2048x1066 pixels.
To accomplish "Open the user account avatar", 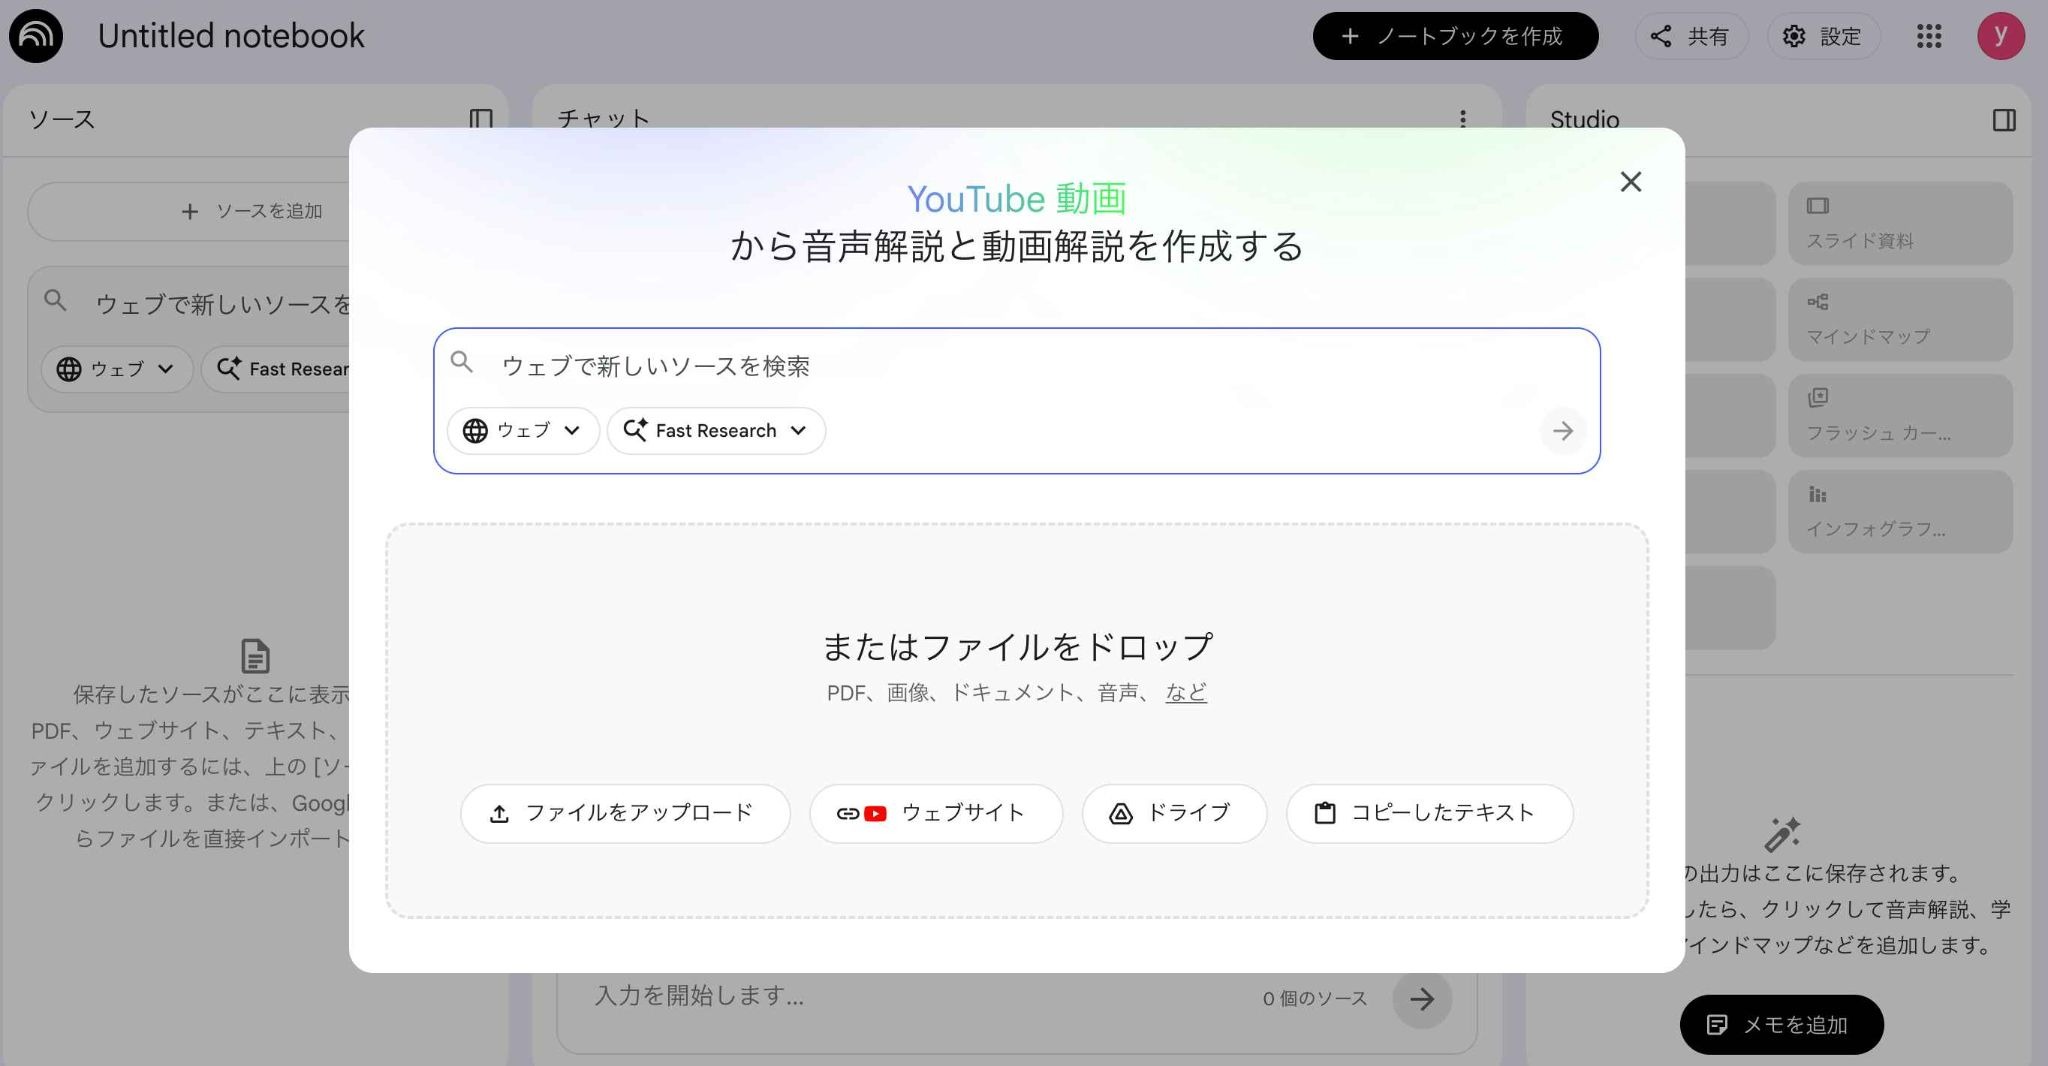I will click(x=2001, y=36).
